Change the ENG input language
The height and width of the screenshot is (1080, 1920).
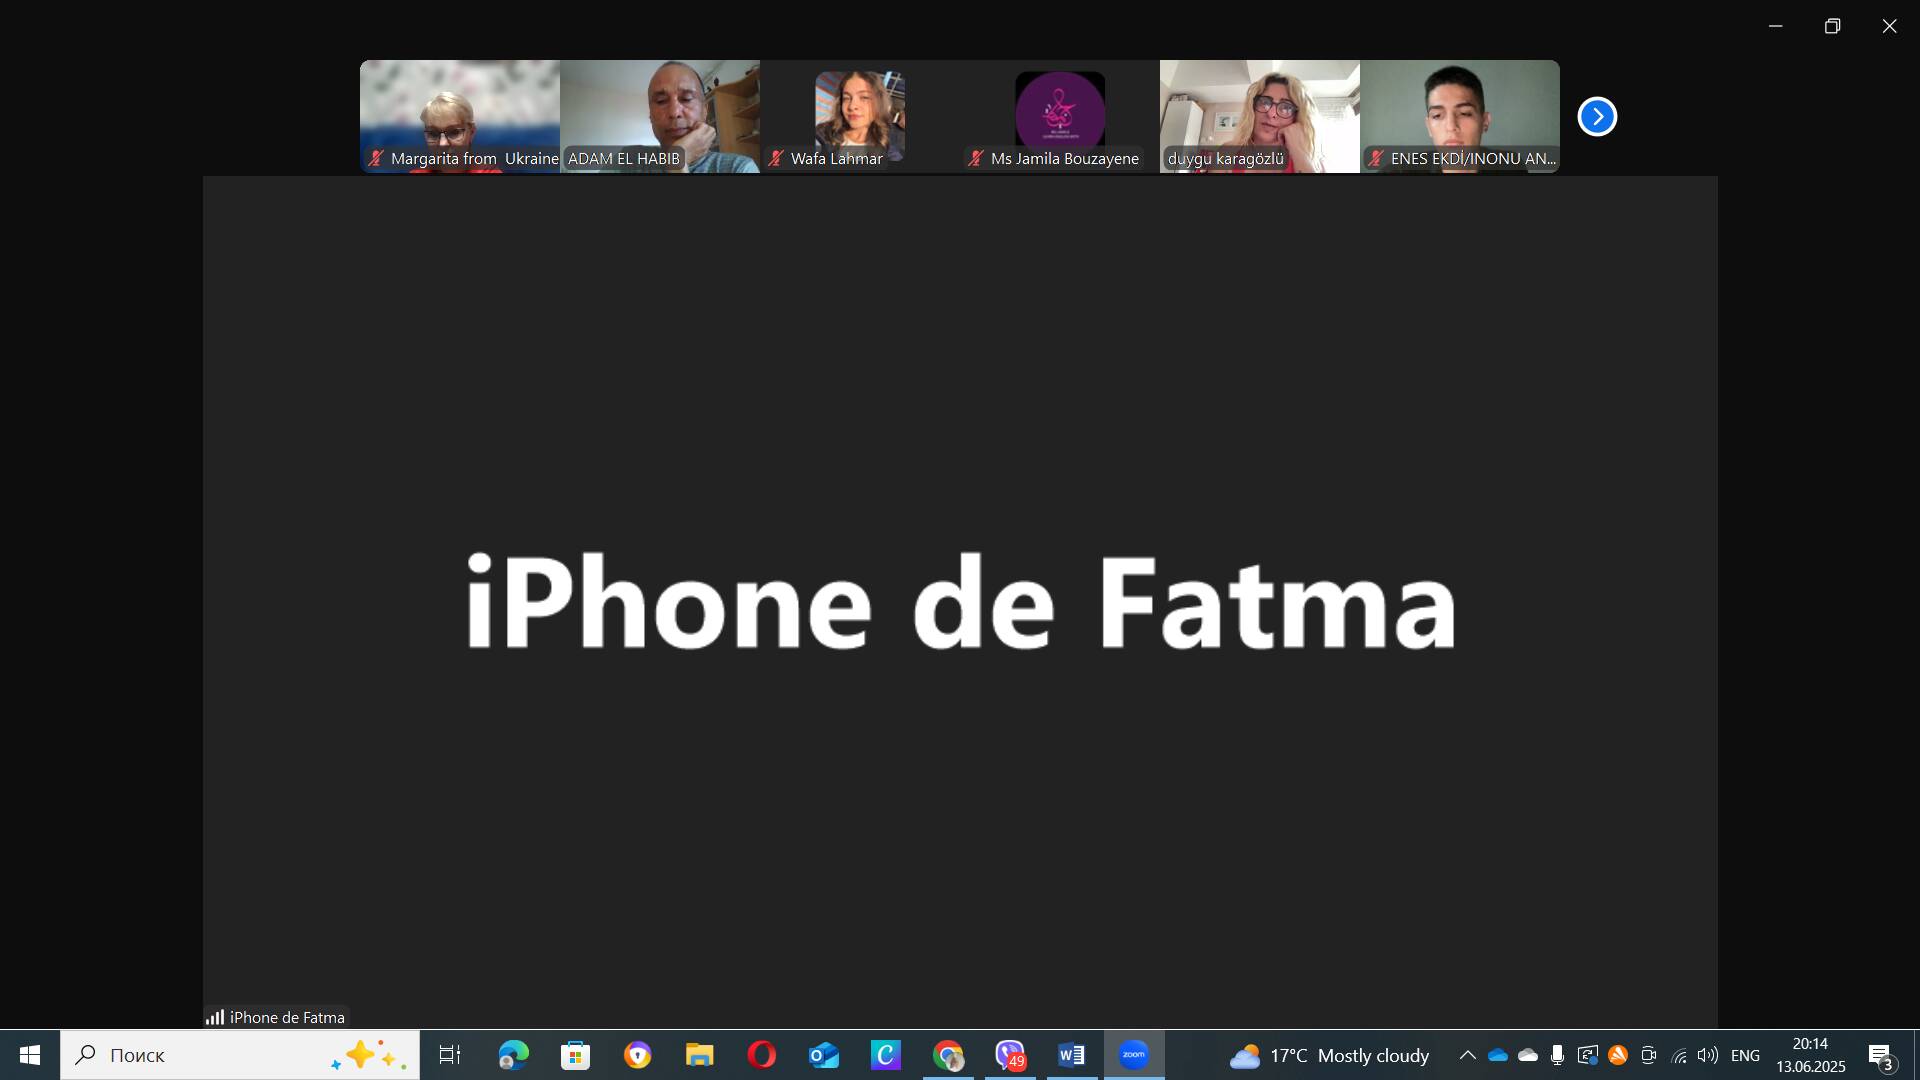[x=1746, y=1055]
